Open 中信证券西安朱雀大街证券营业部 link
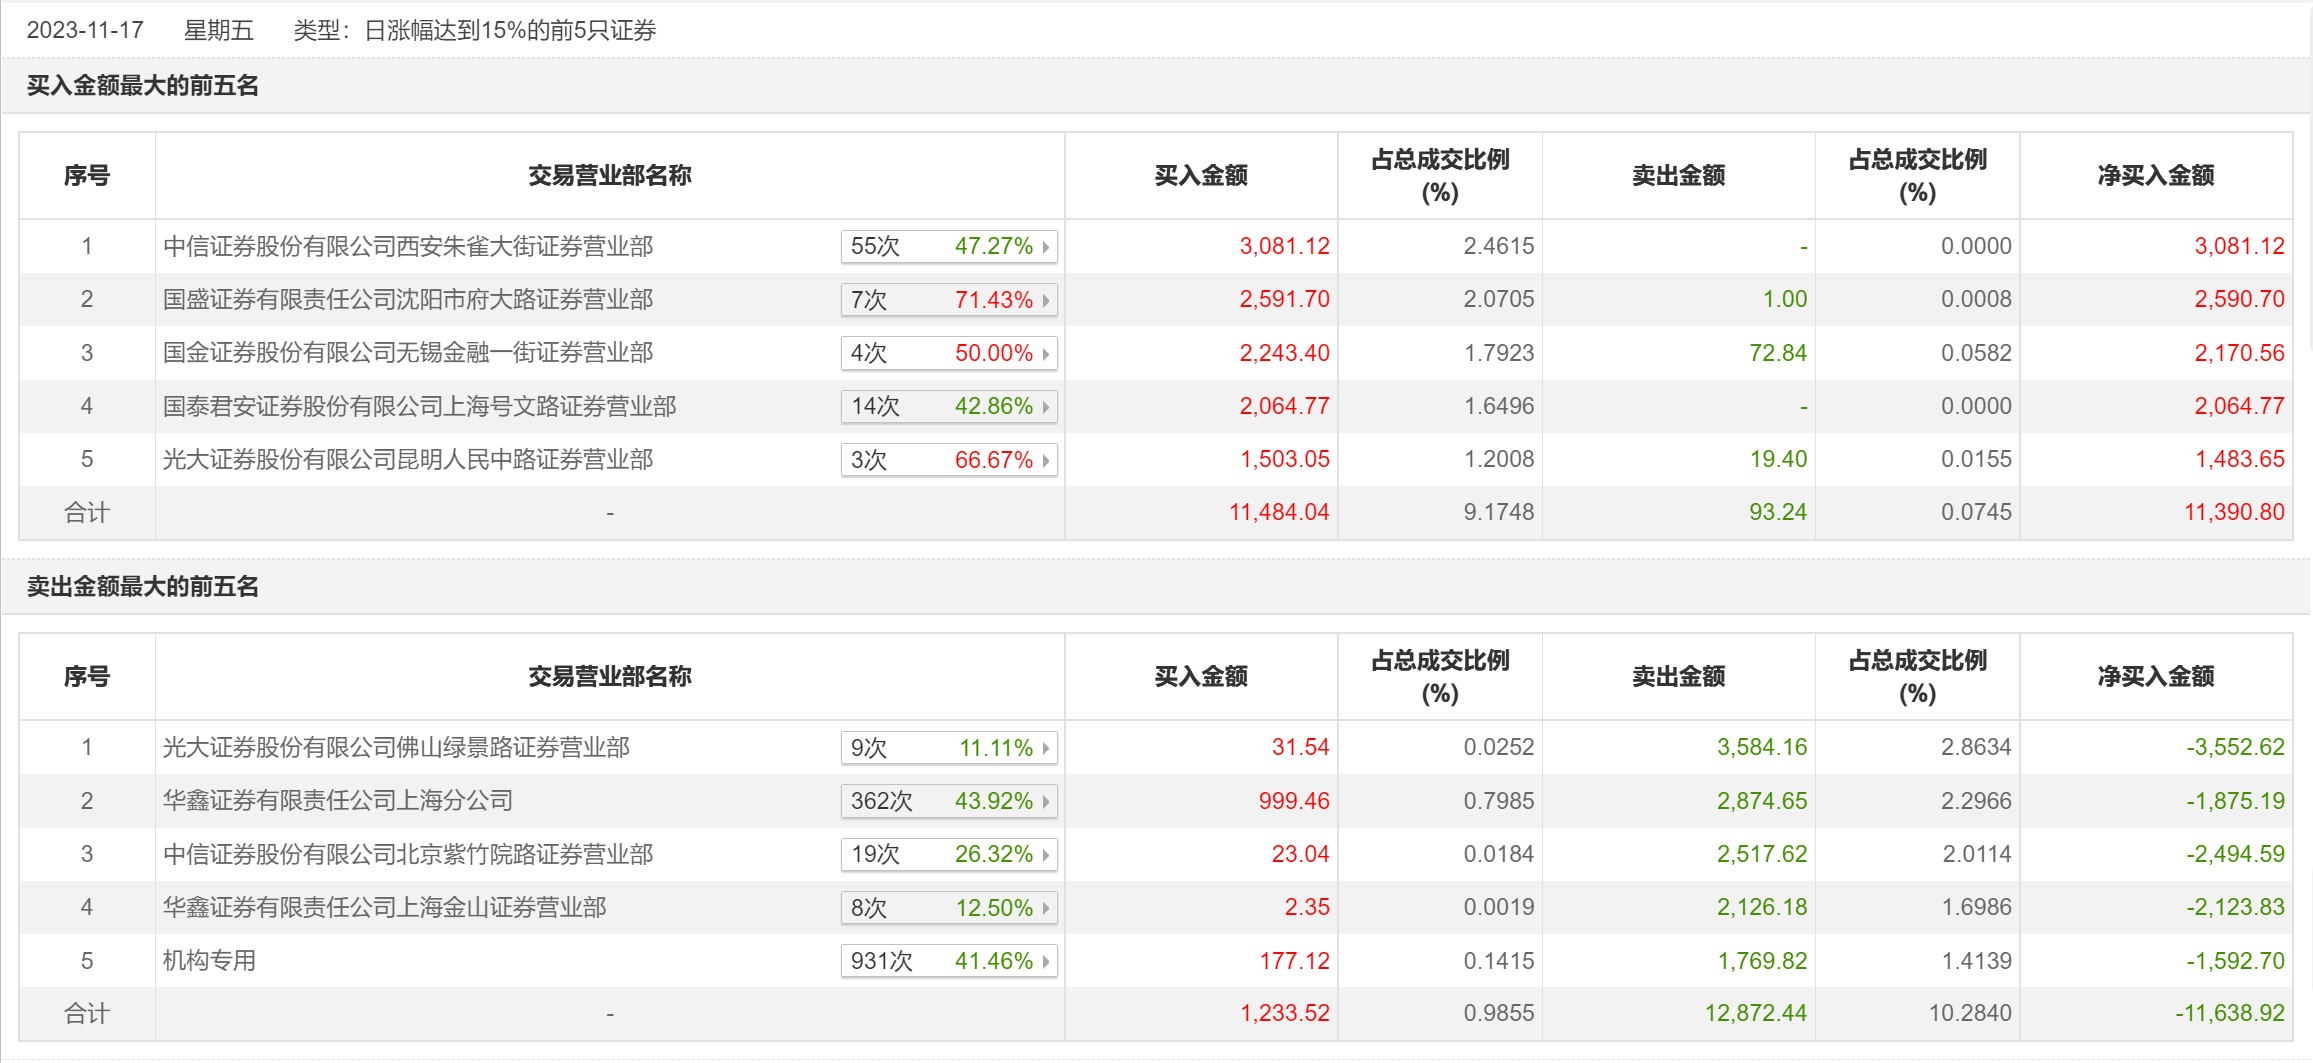Screen dimensions: 2313x1063 coord(408,246)
